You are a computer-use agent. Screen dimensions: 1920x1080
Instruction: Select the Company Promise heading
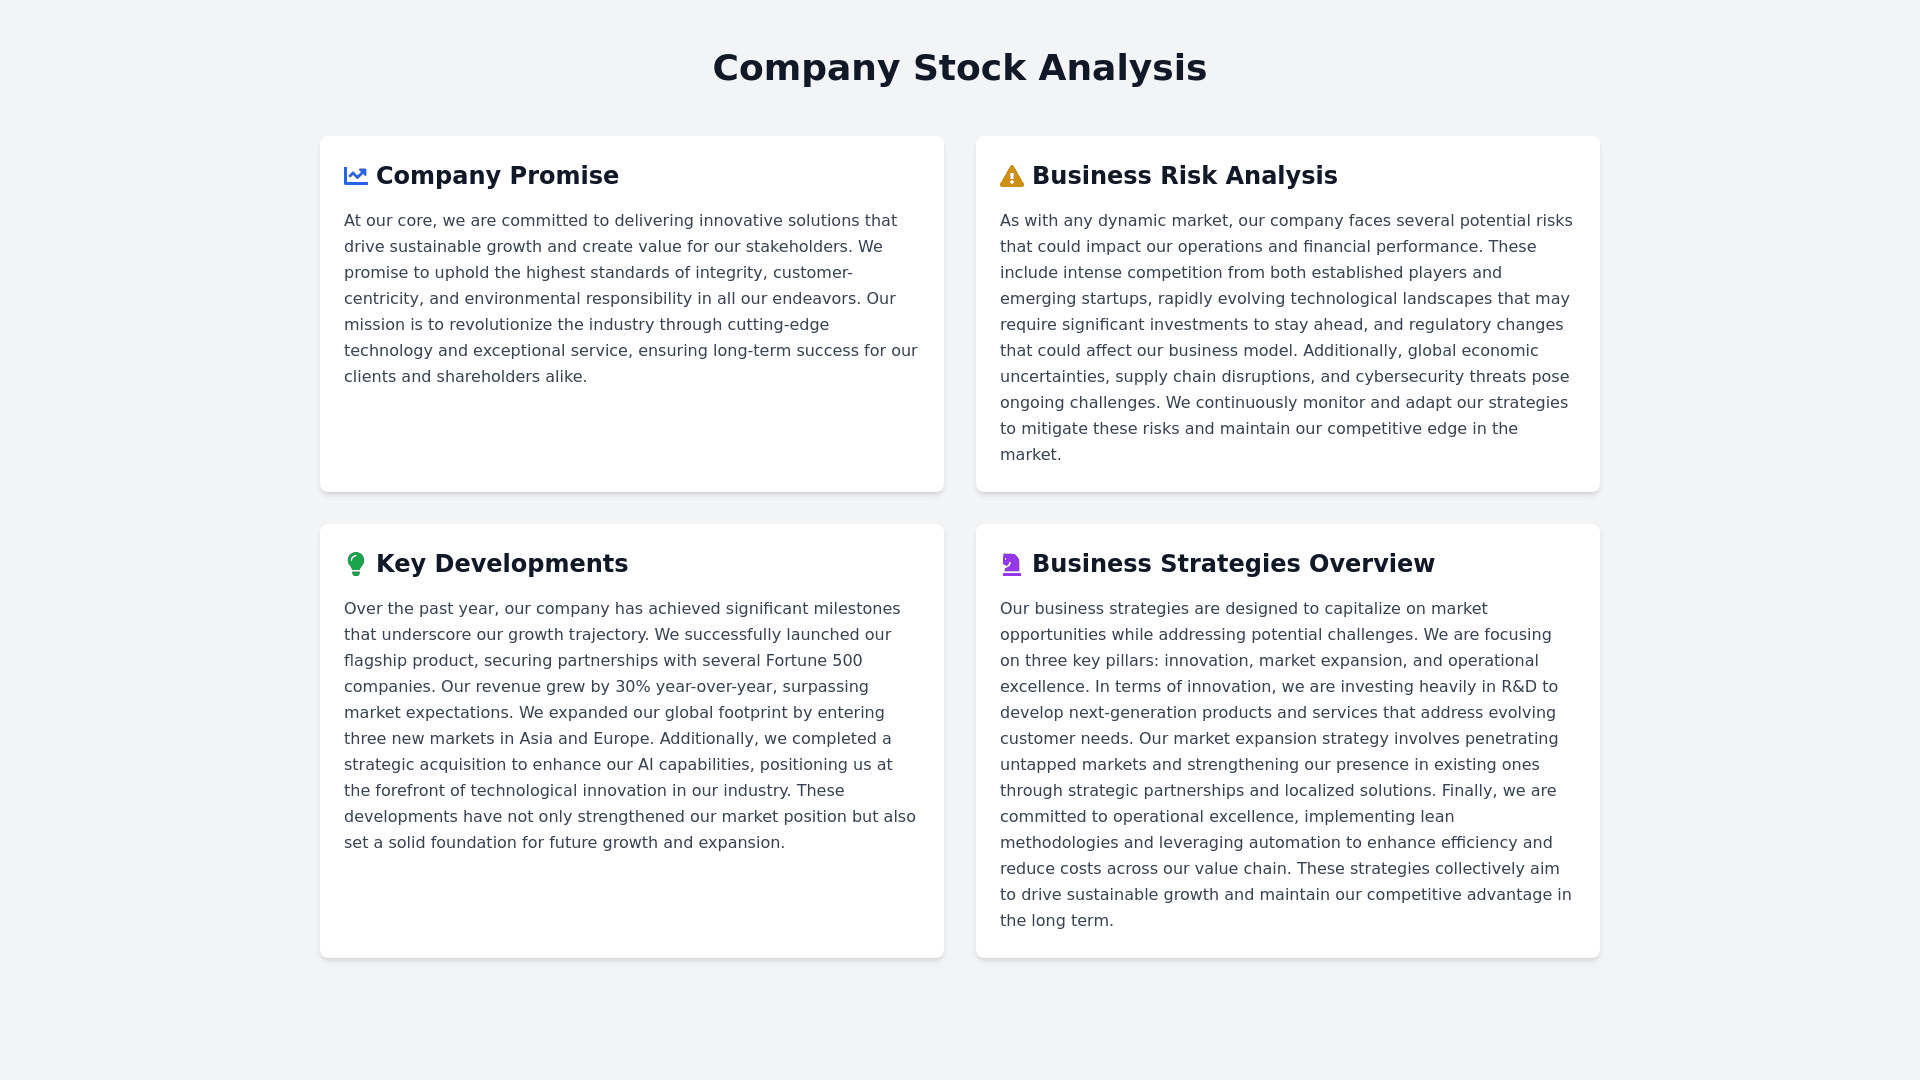click(x=497, y=176)
